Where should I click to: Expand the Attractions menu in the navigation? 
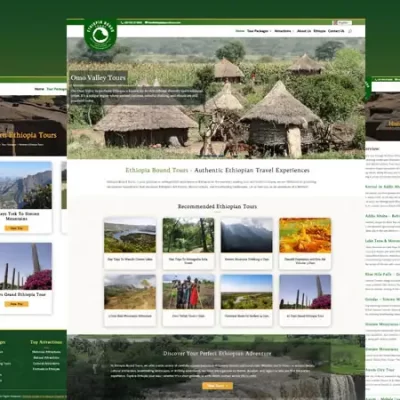pos(284,31)
